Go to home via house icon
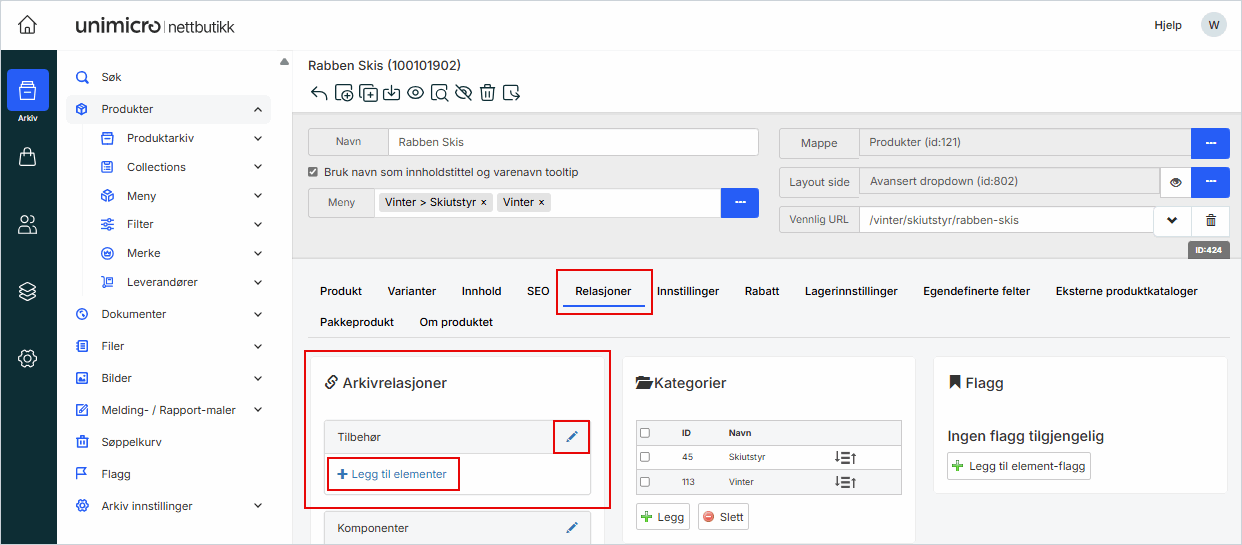The image size is (1242, 545). [28, 25]
